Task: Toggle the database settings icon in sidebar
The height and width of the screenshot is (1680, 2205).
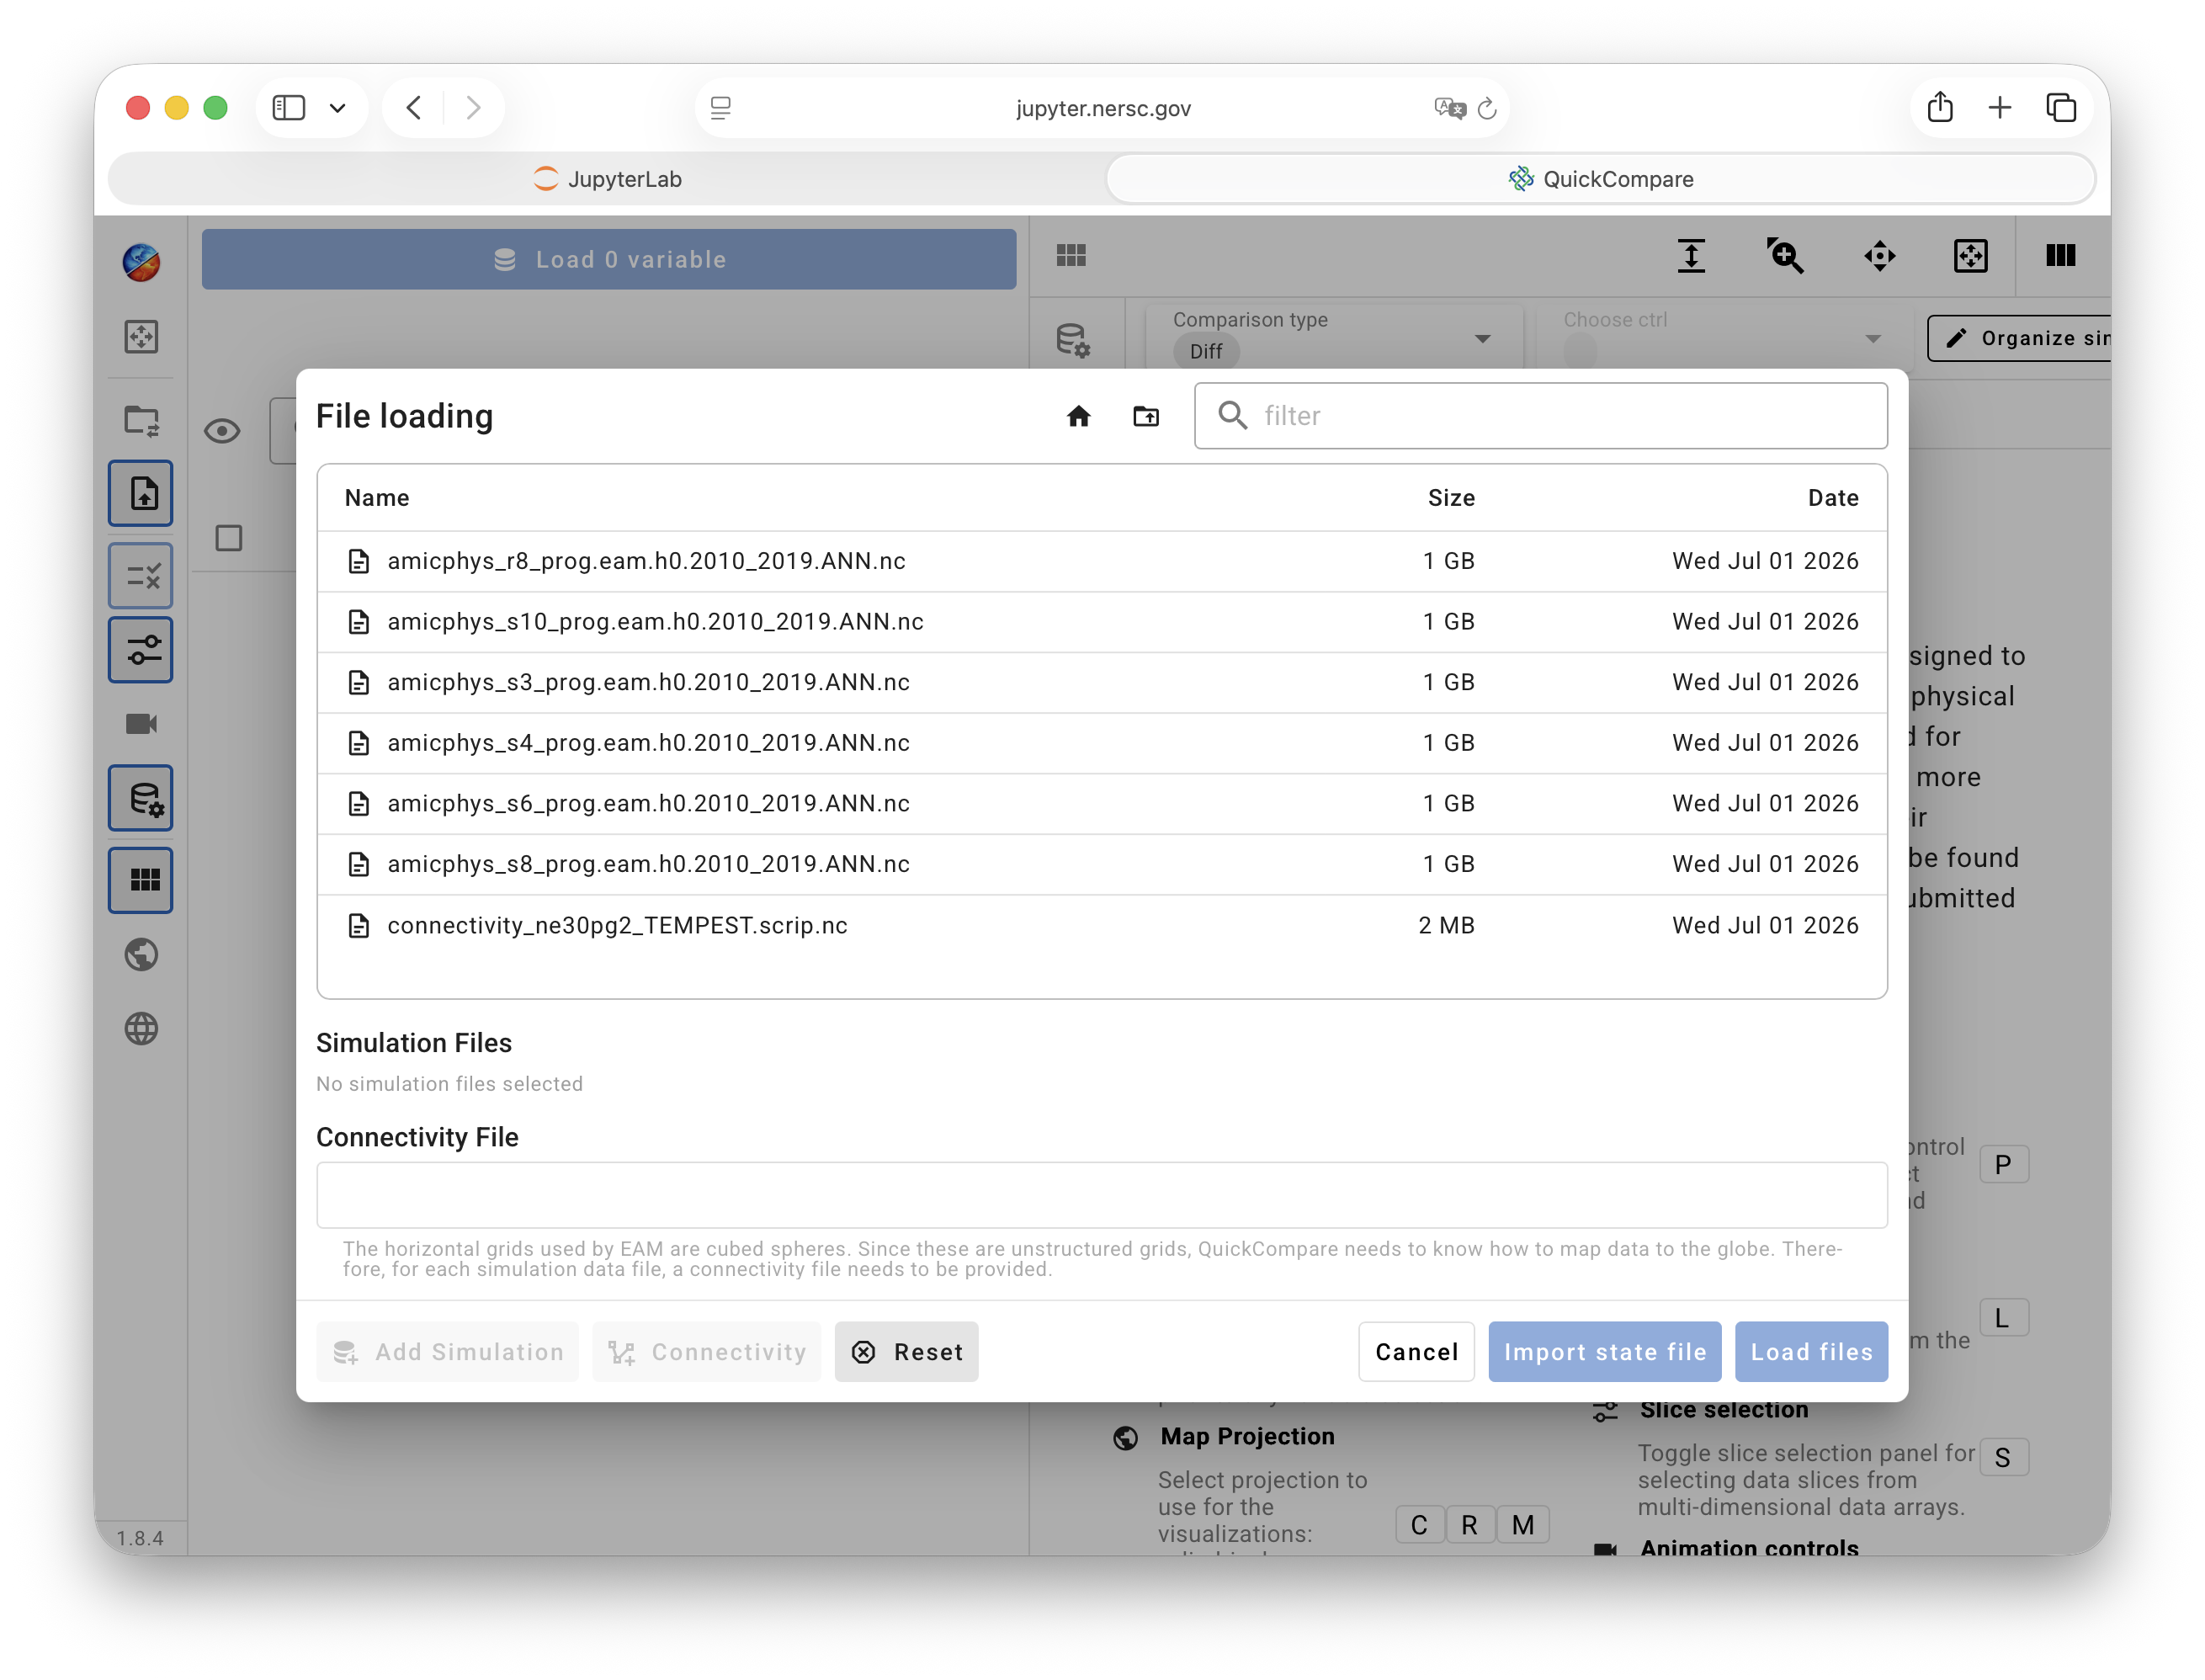Action: [x=141, y=798]
